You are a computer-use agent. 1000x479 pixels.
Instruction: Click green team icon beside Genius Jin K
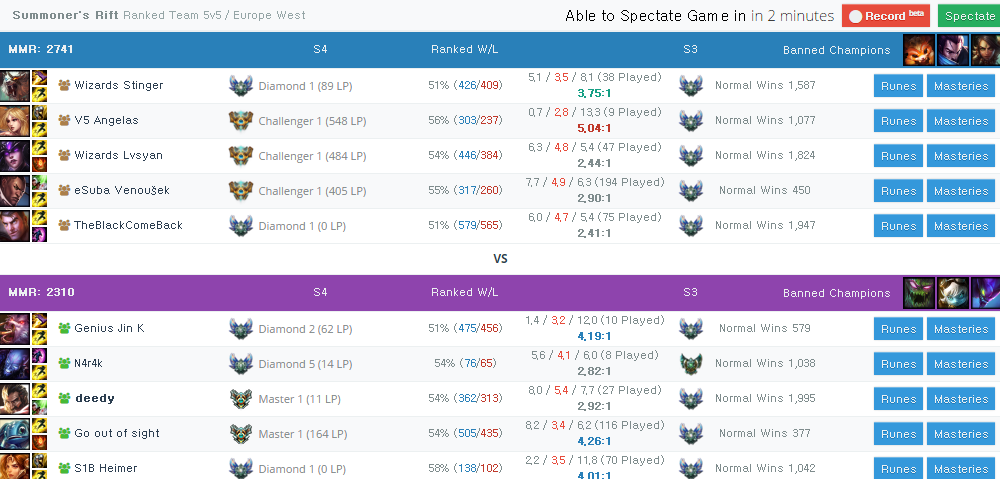click(x=64, y=328)
